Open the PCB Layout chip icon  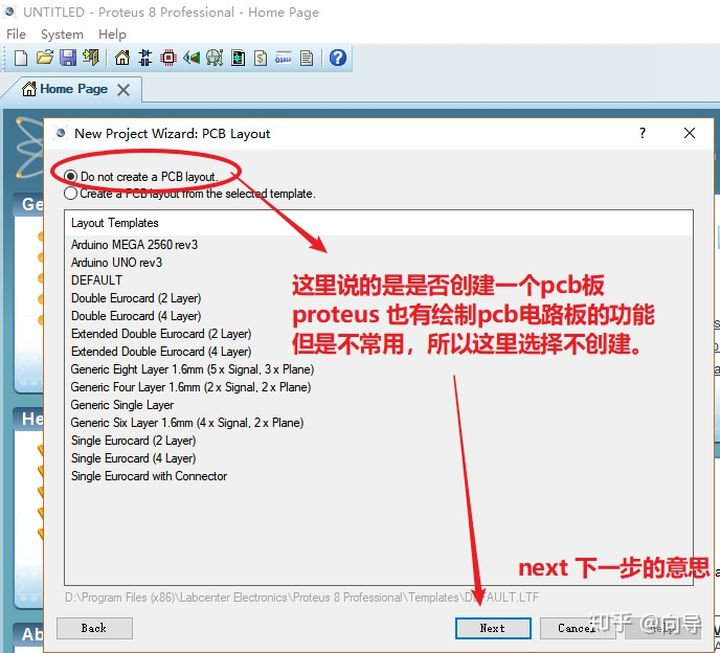[169, 58]
